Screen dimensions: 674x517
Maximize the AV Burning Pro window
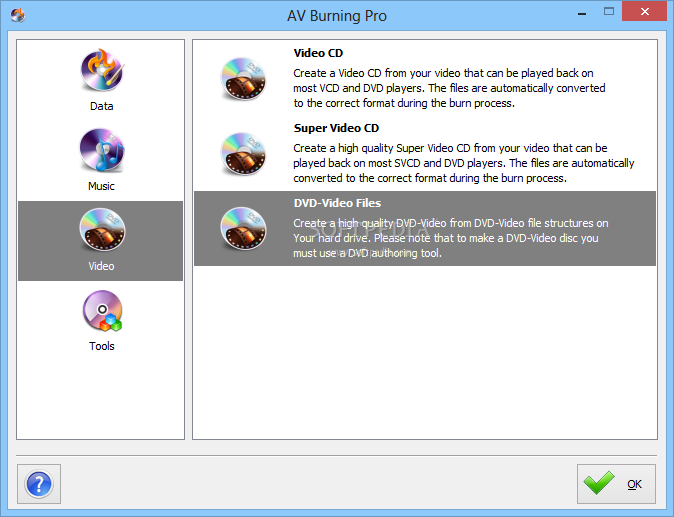pyautogui.click(x=609, y=12)
